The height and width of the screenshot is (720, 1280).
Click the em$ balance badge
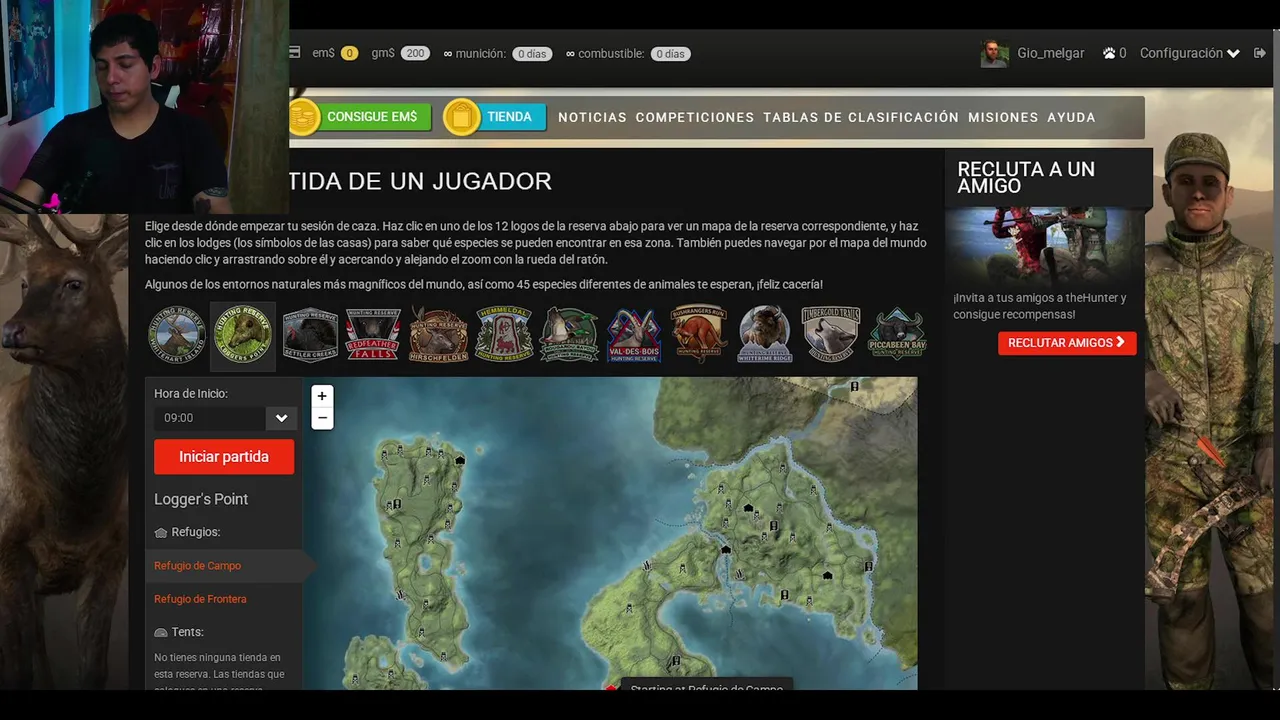tap(349, 54)
